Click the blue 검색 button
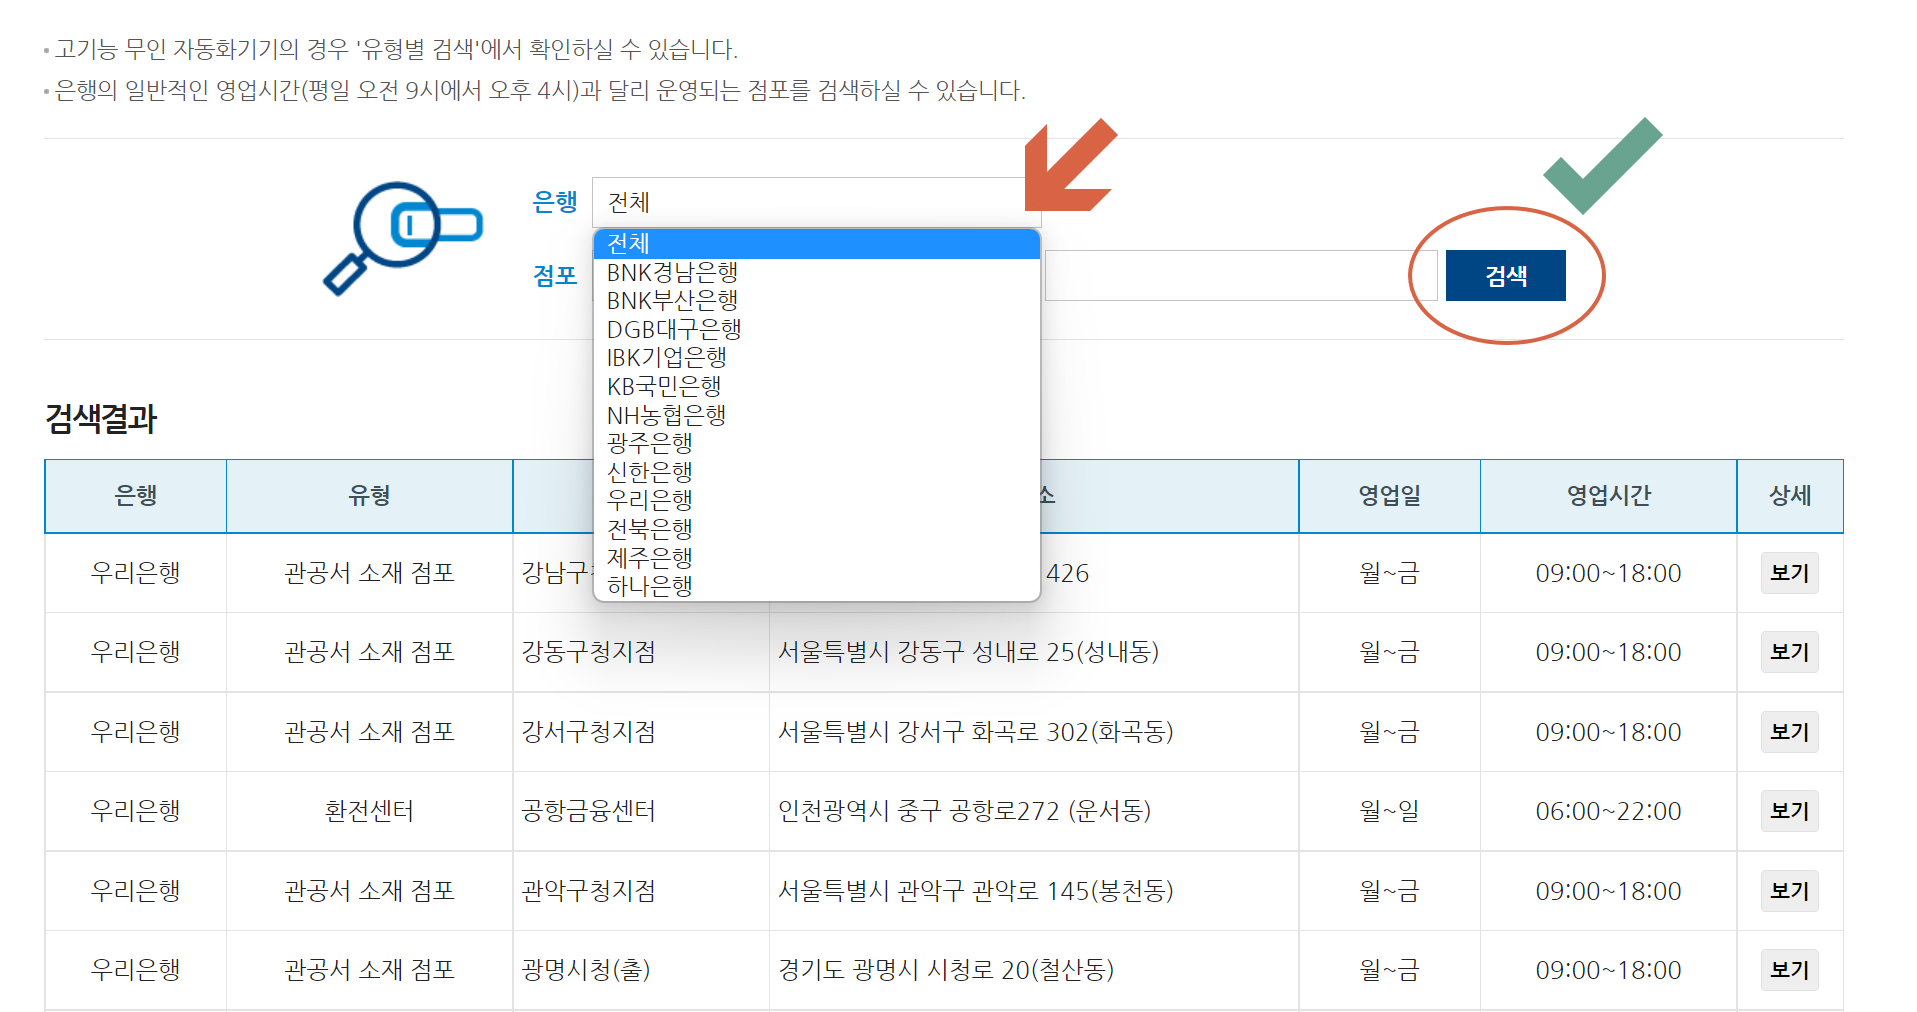1917x1012 pixels. (x=1505, y=276)
